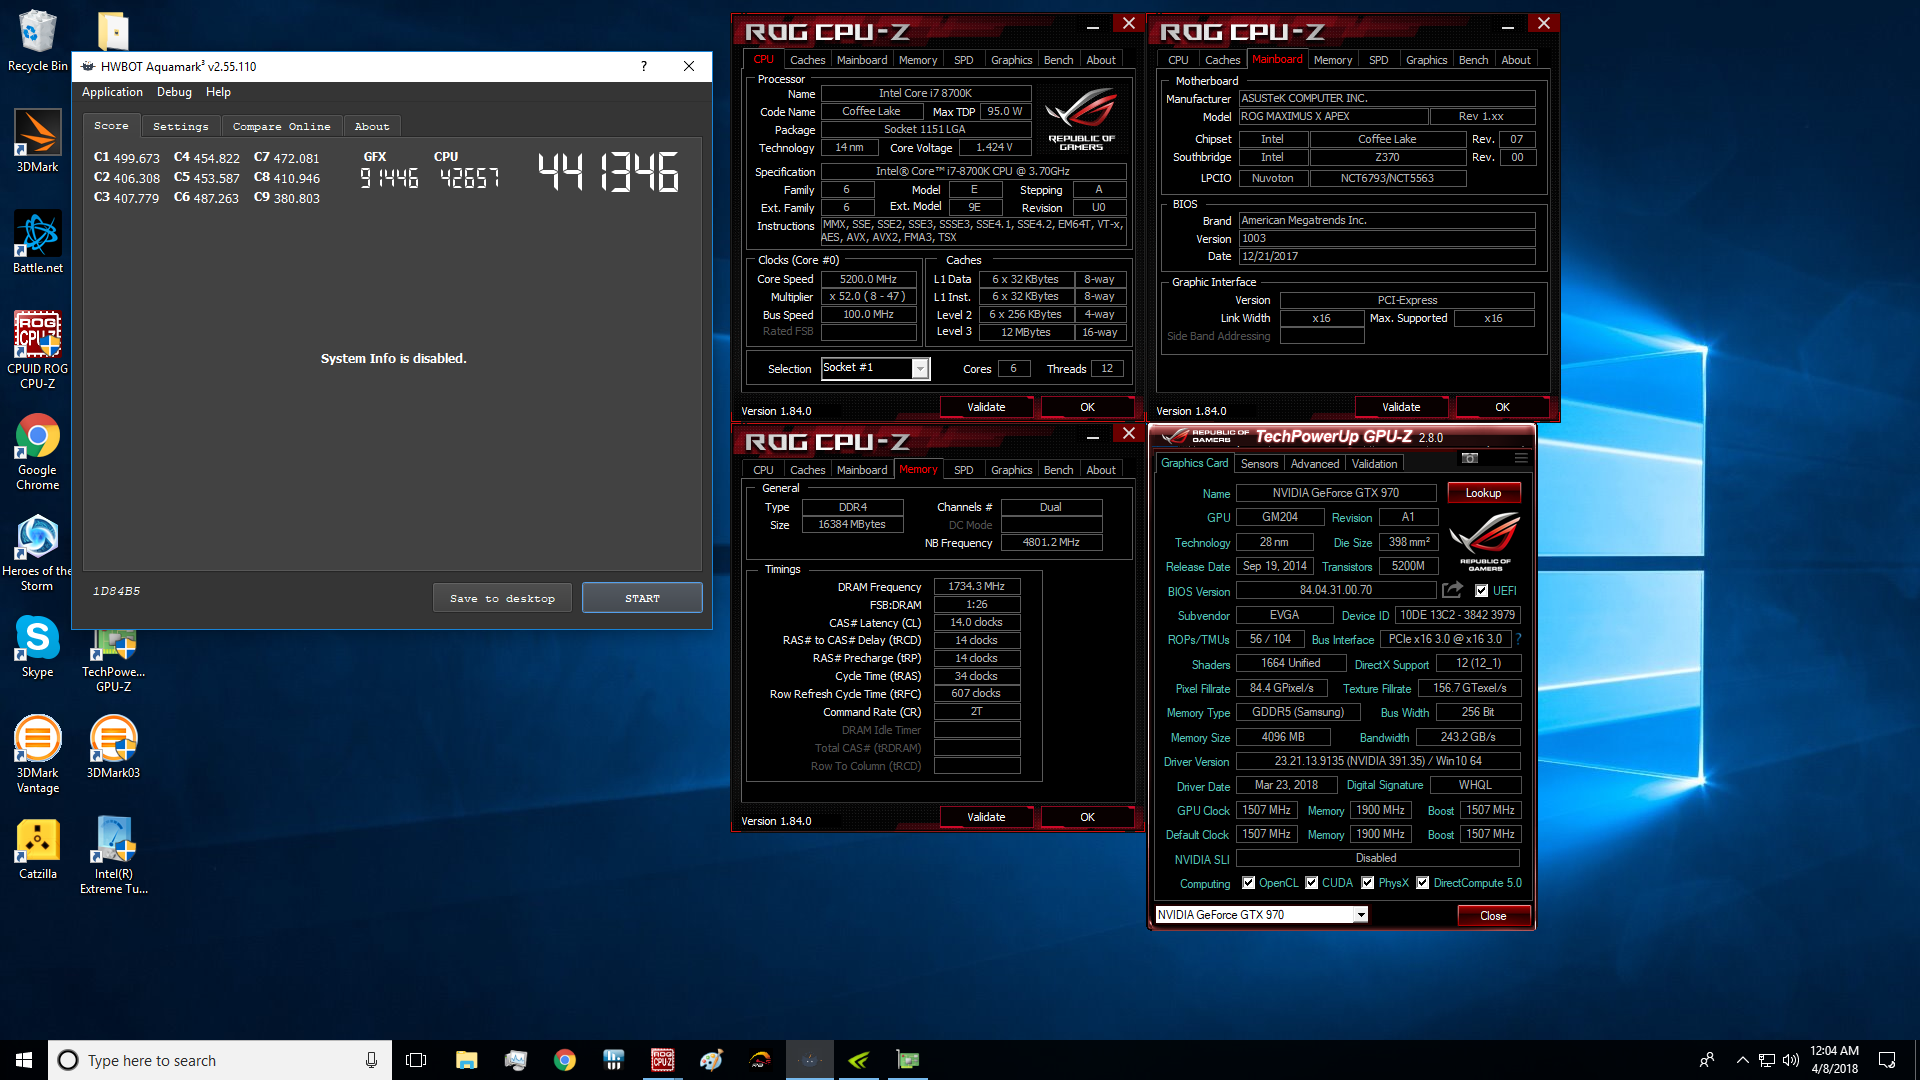Image resolution: width=1920 pixels, height=1080 pixels.
Task: Open the ROG CPU-Z taskbar icon
Action: point(662,1060)
